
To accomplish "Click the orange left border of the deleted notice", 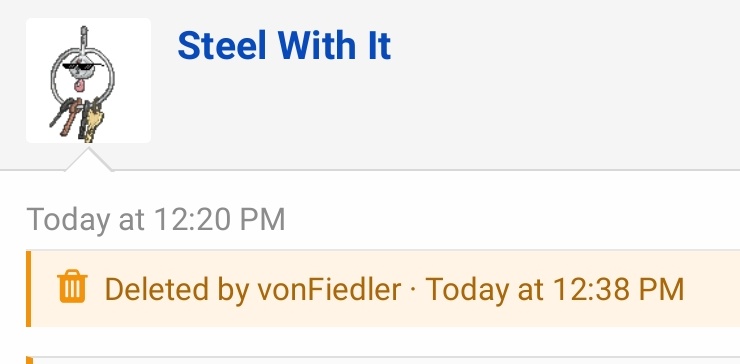I will [28, 288].
